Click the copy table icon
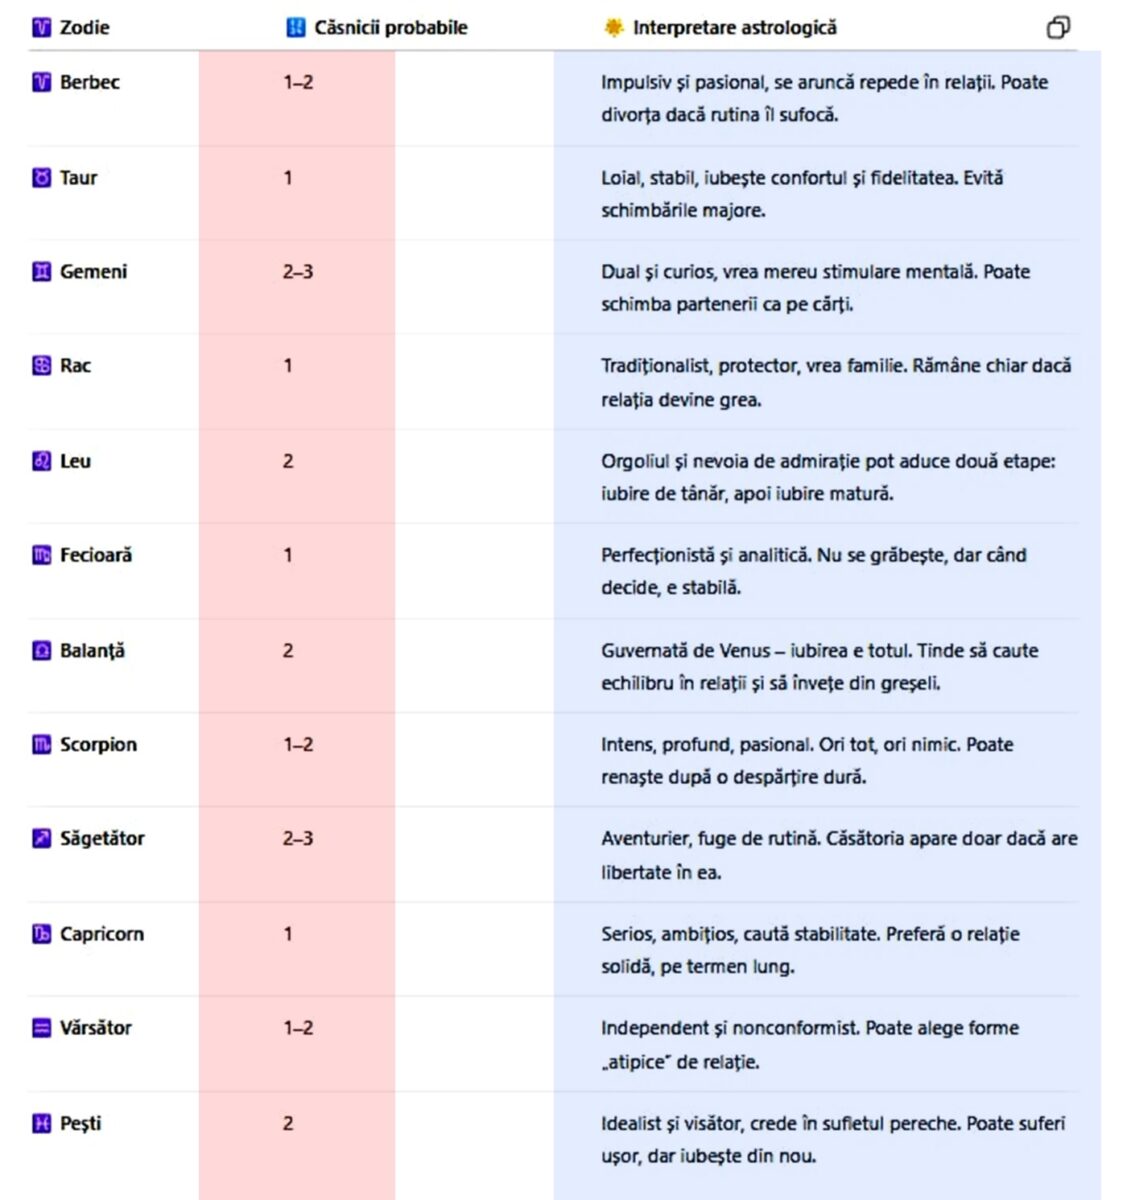Screen dimensions: 1127x1200 pyautogui.click(x=1058, y=28)
